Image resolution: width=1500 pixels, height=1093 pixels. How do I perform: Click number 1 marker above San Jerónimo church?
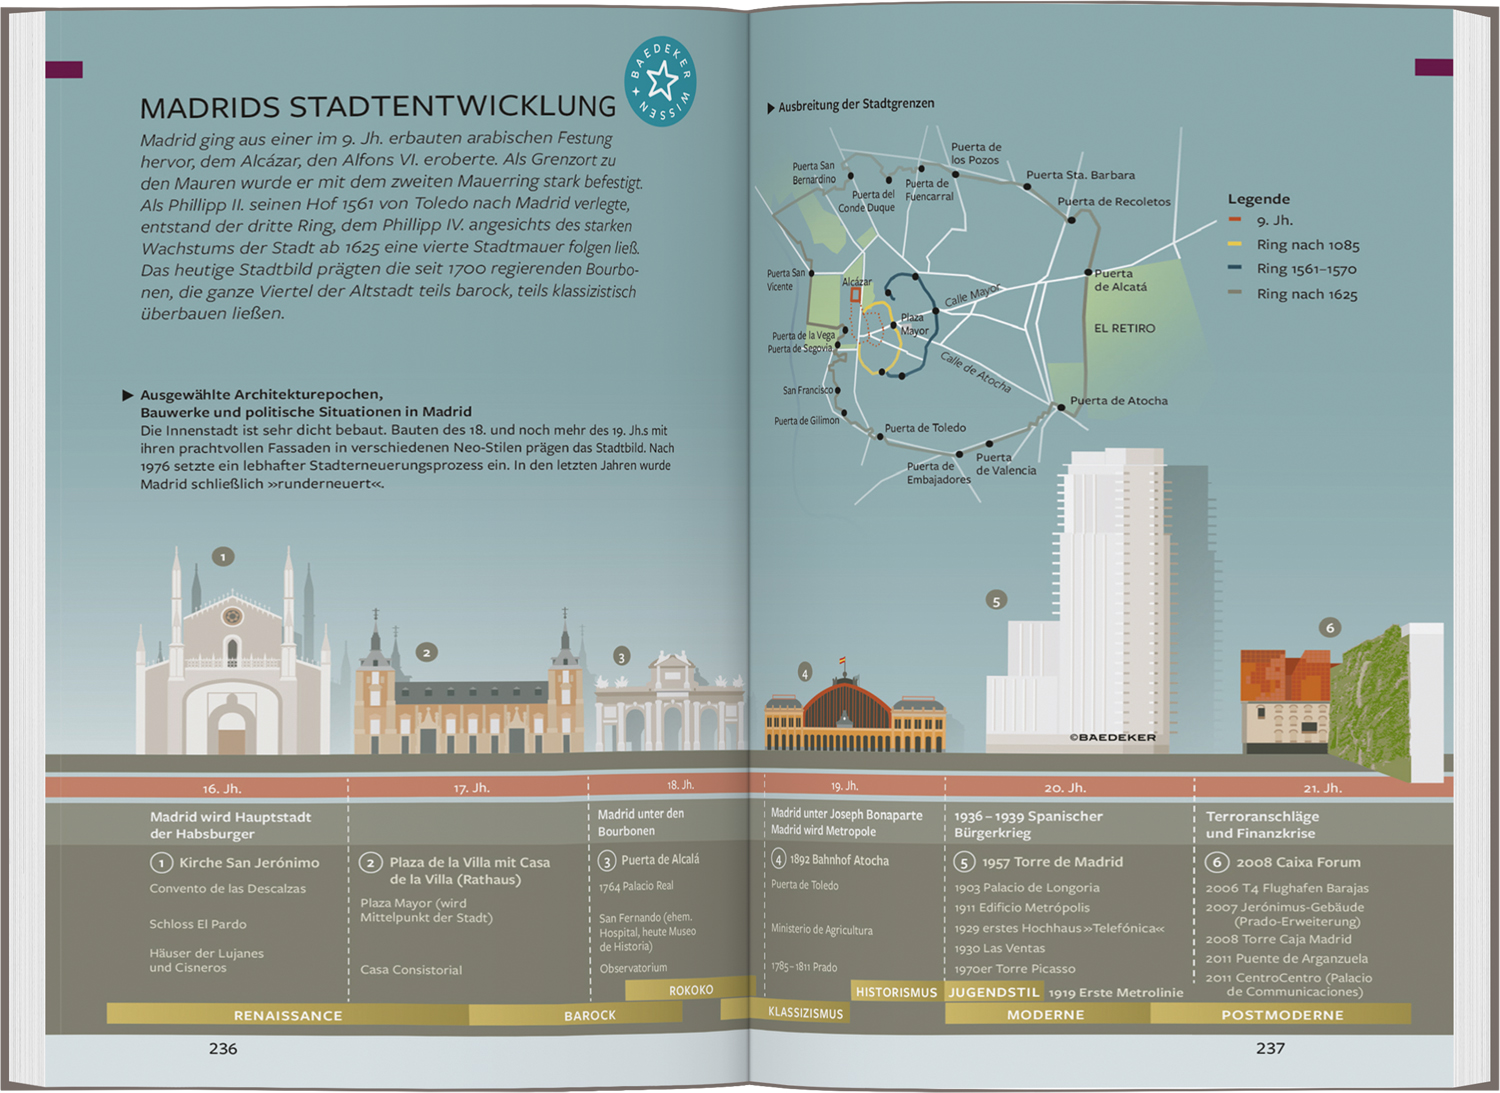223,556
